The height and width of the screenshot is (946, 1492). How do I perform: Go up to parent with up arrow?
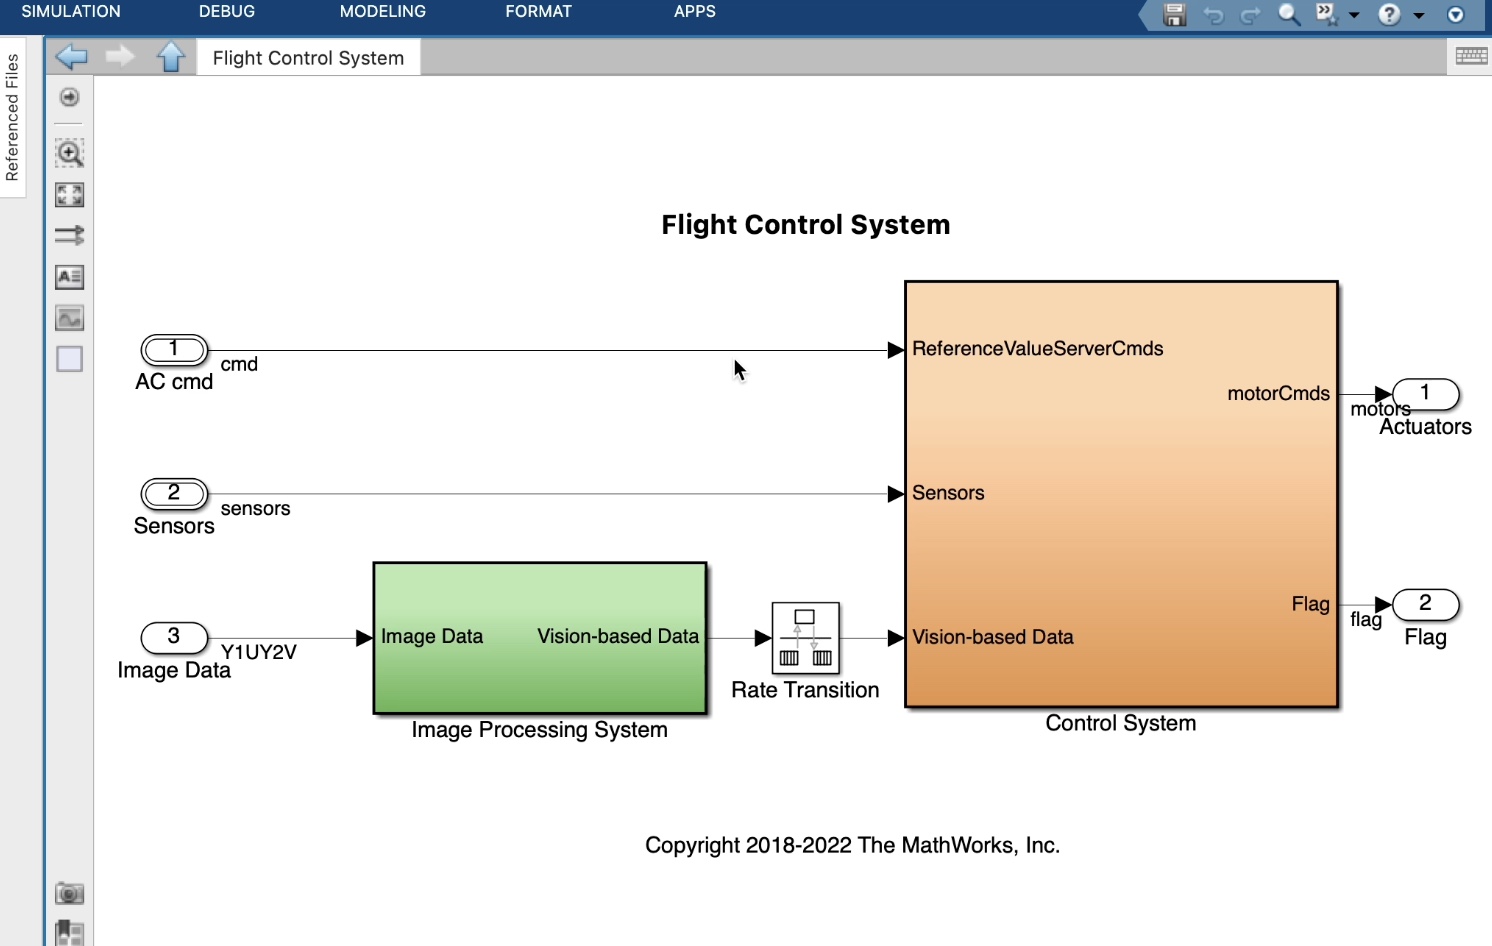click(x=171, y=57)
